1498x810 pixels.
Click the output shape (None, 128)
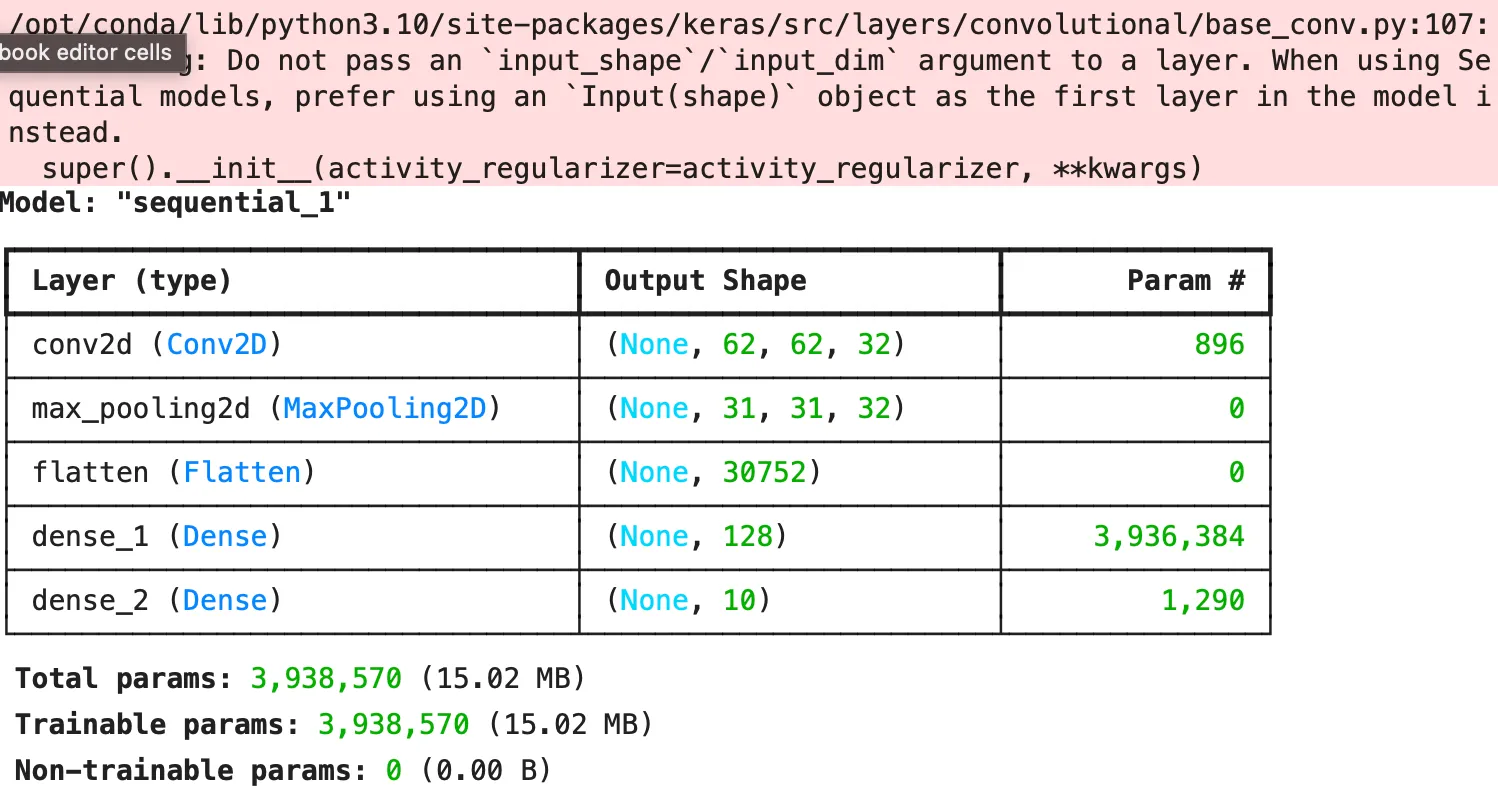696,537
